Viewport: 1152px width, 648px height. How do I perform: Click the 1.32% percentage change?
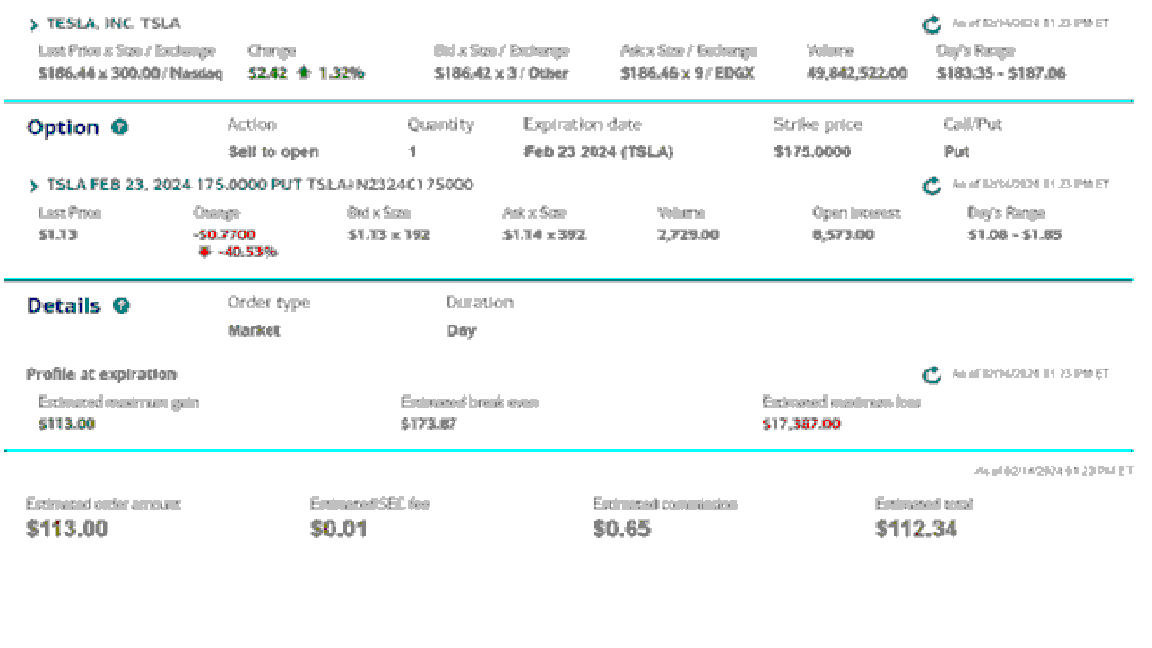[341, 73]
